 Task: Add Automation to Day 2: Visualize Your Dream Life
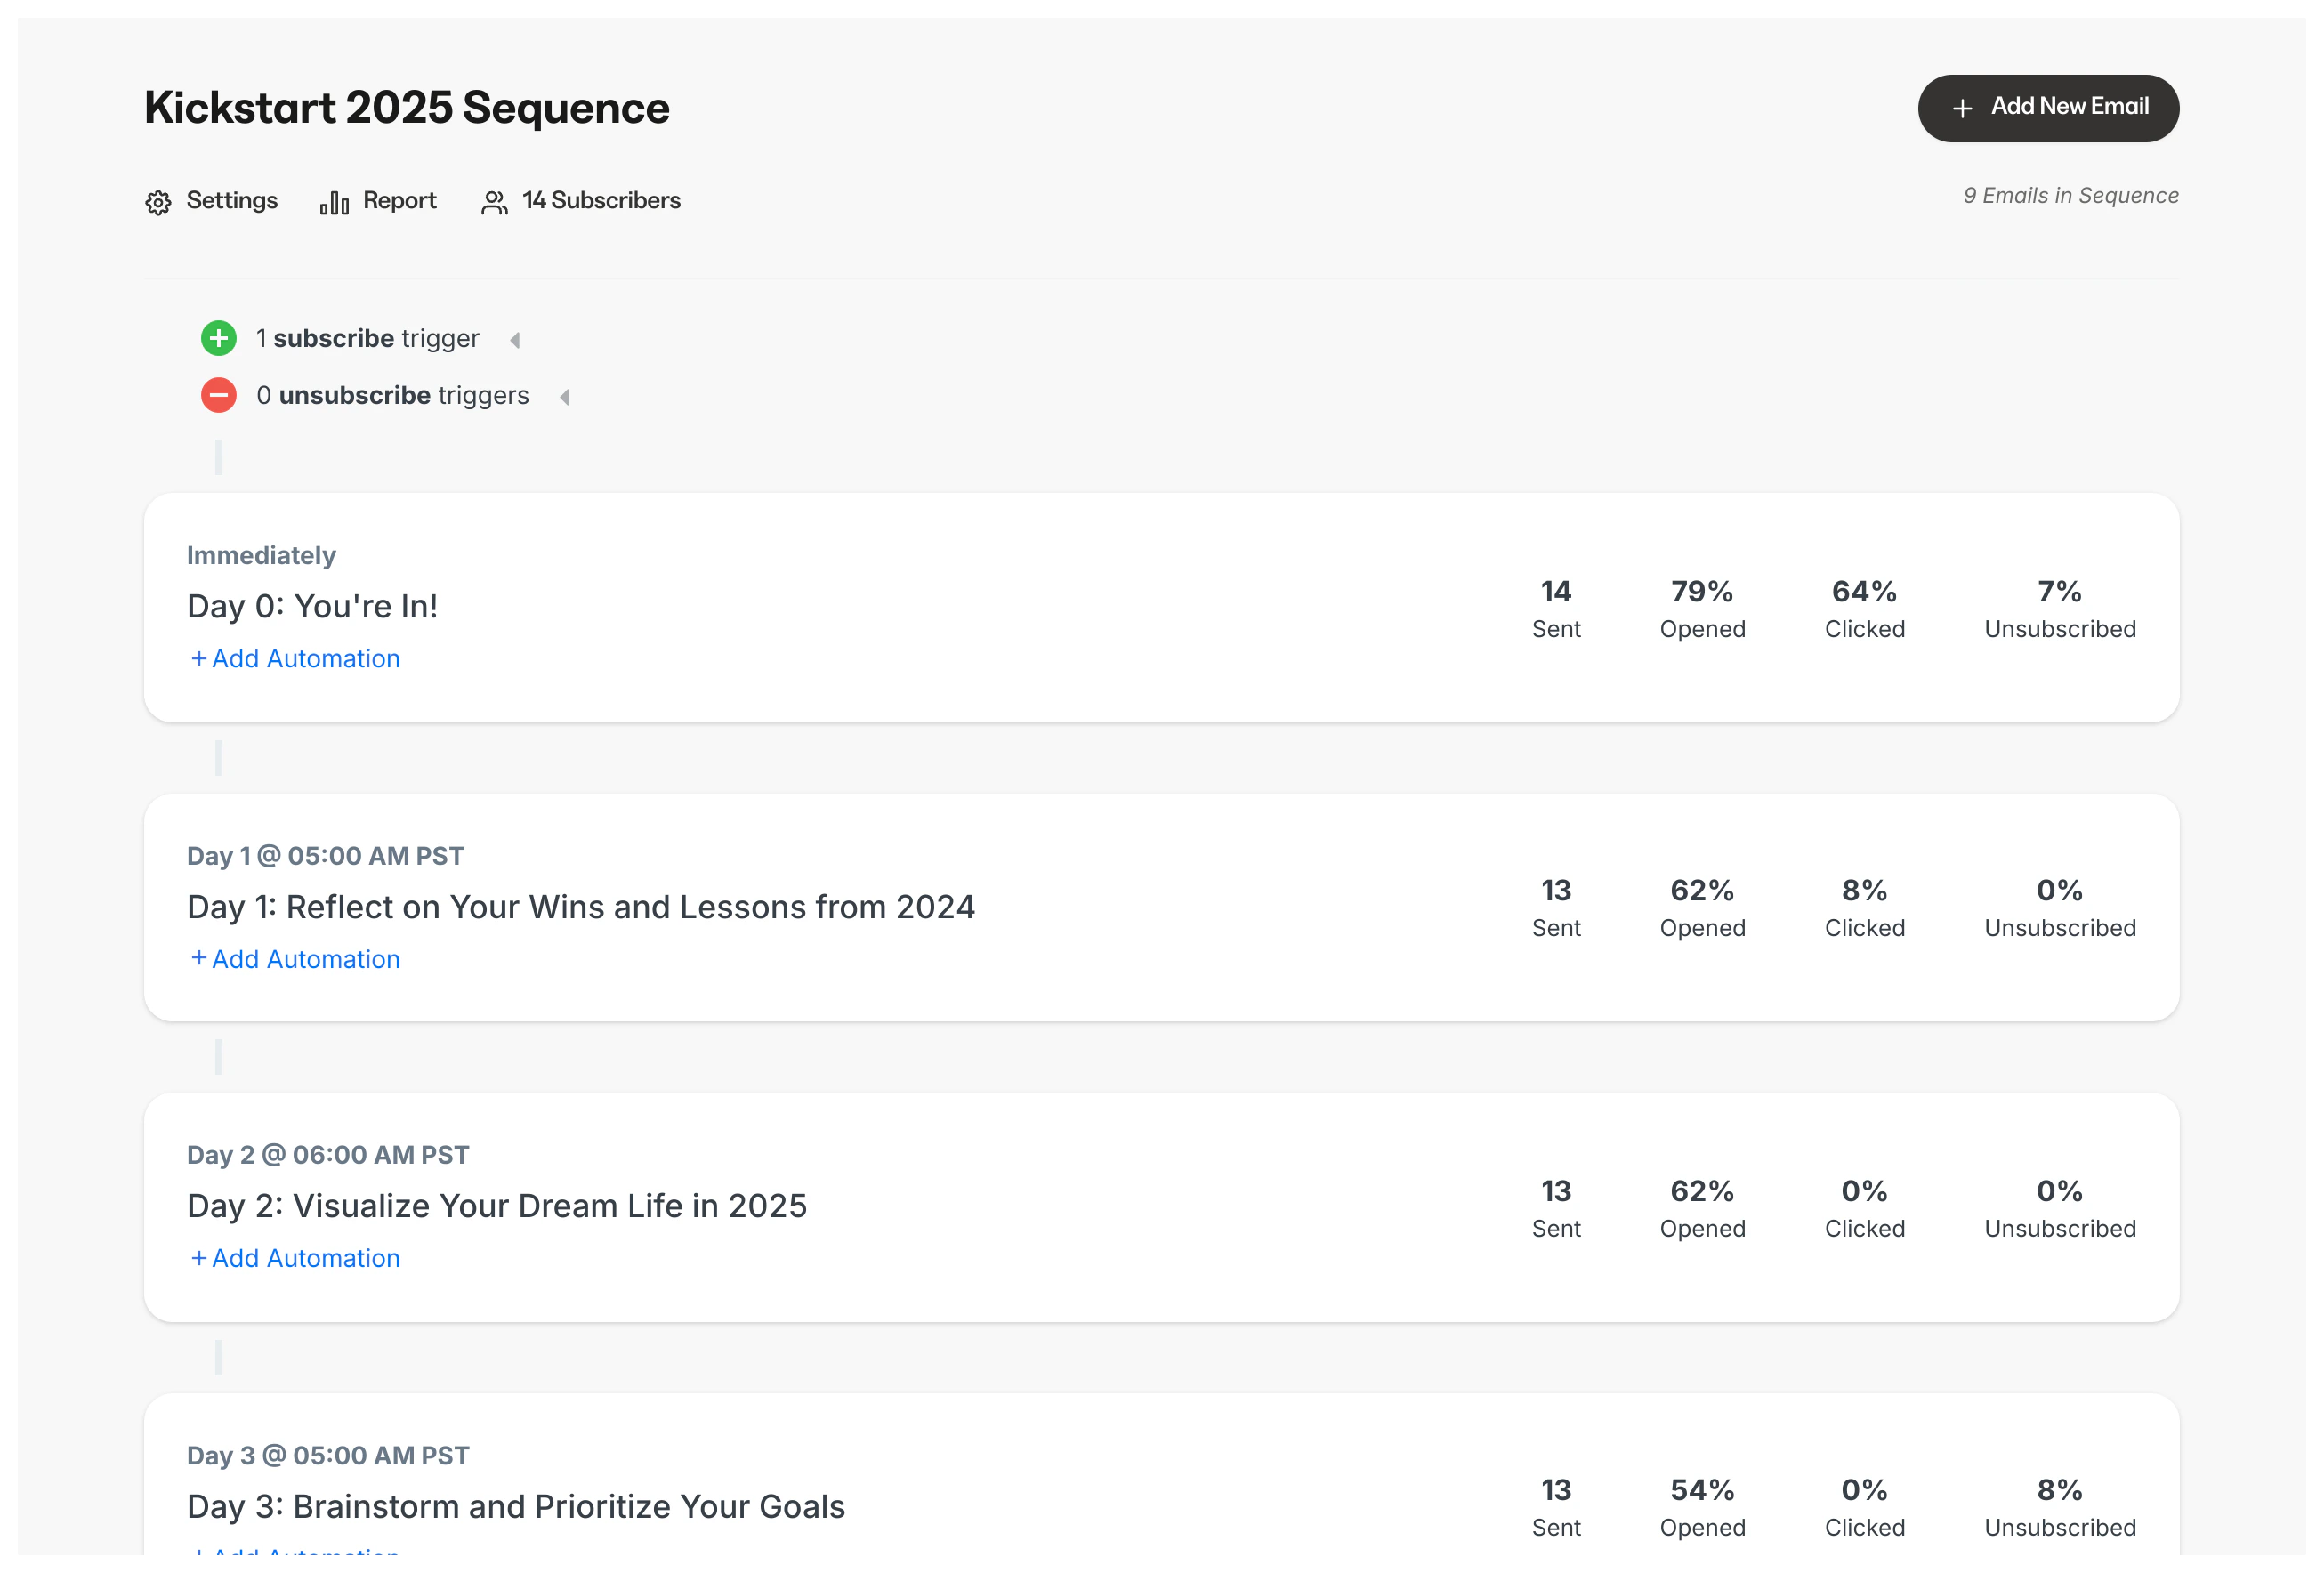coord(294,1258)
